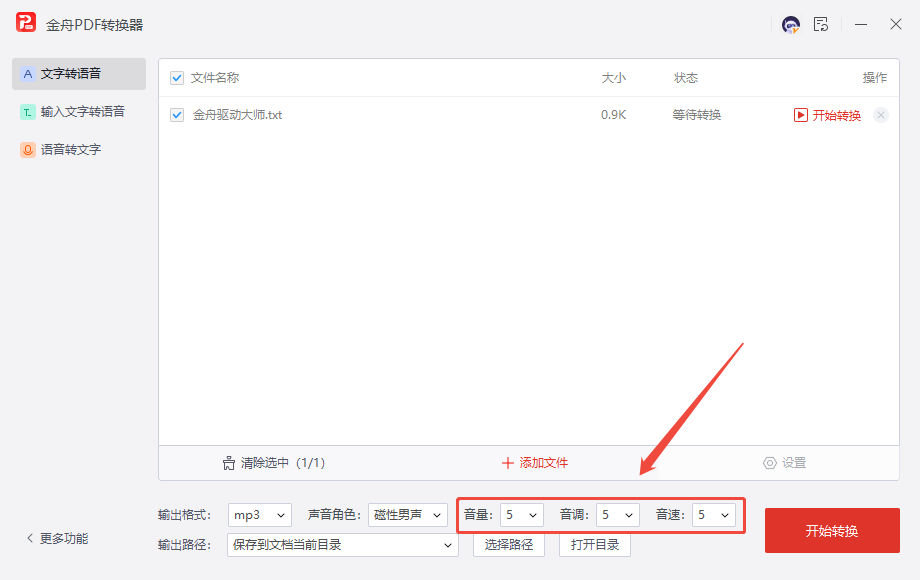920x580 pixels.
Task: Click the 输入文字转语音 sidebar icon
Action: tap(28, 112)
